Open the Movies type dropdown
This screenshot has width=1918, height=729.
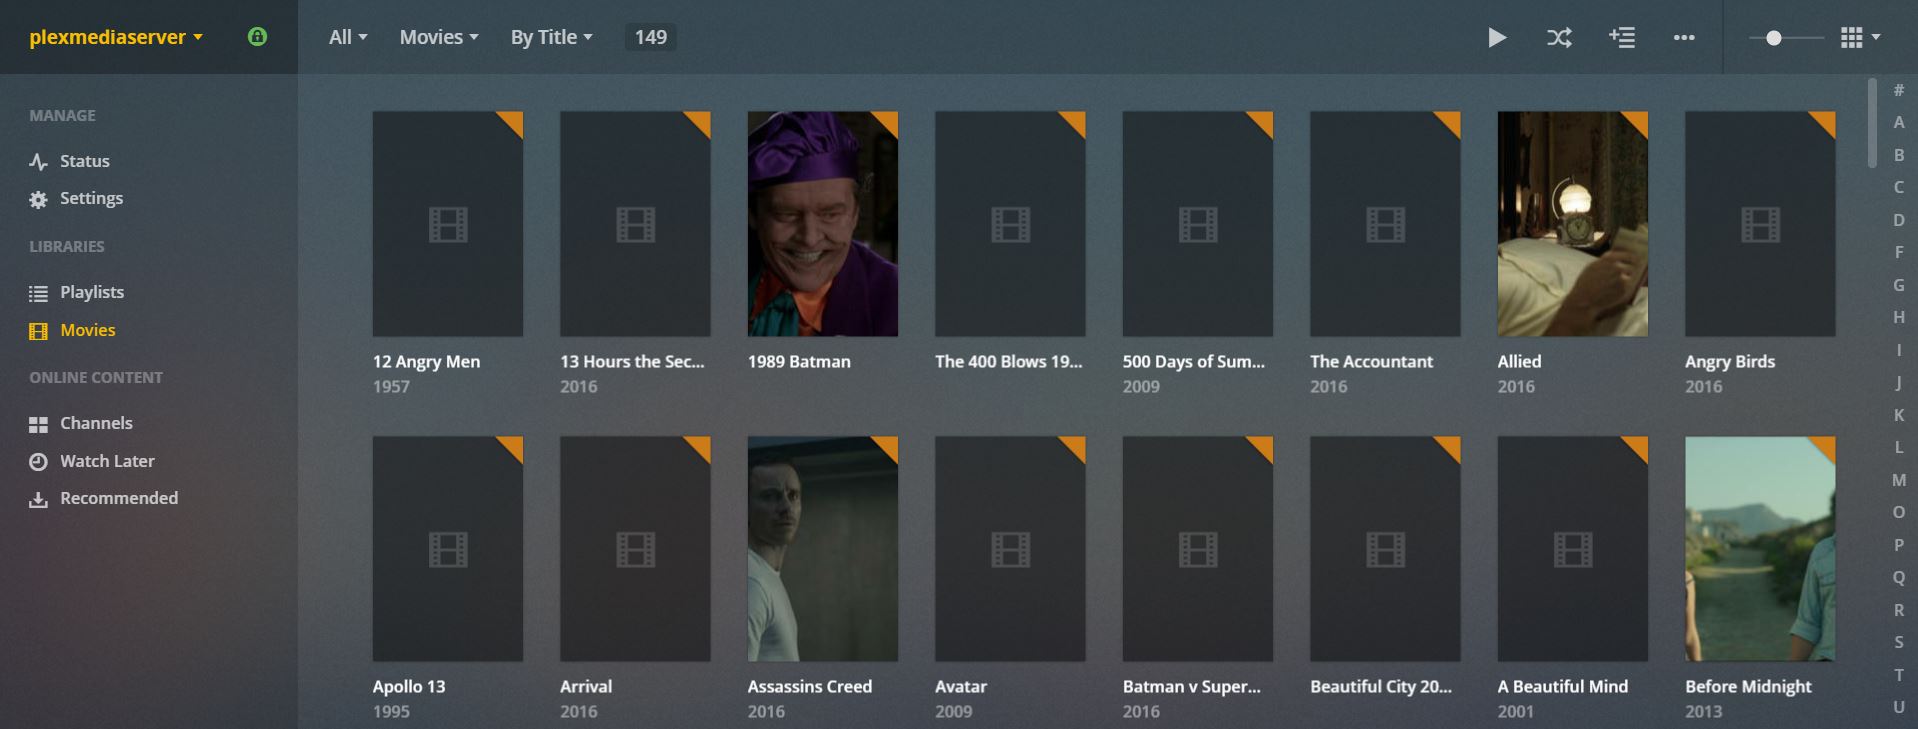click(x=439, y=37)
